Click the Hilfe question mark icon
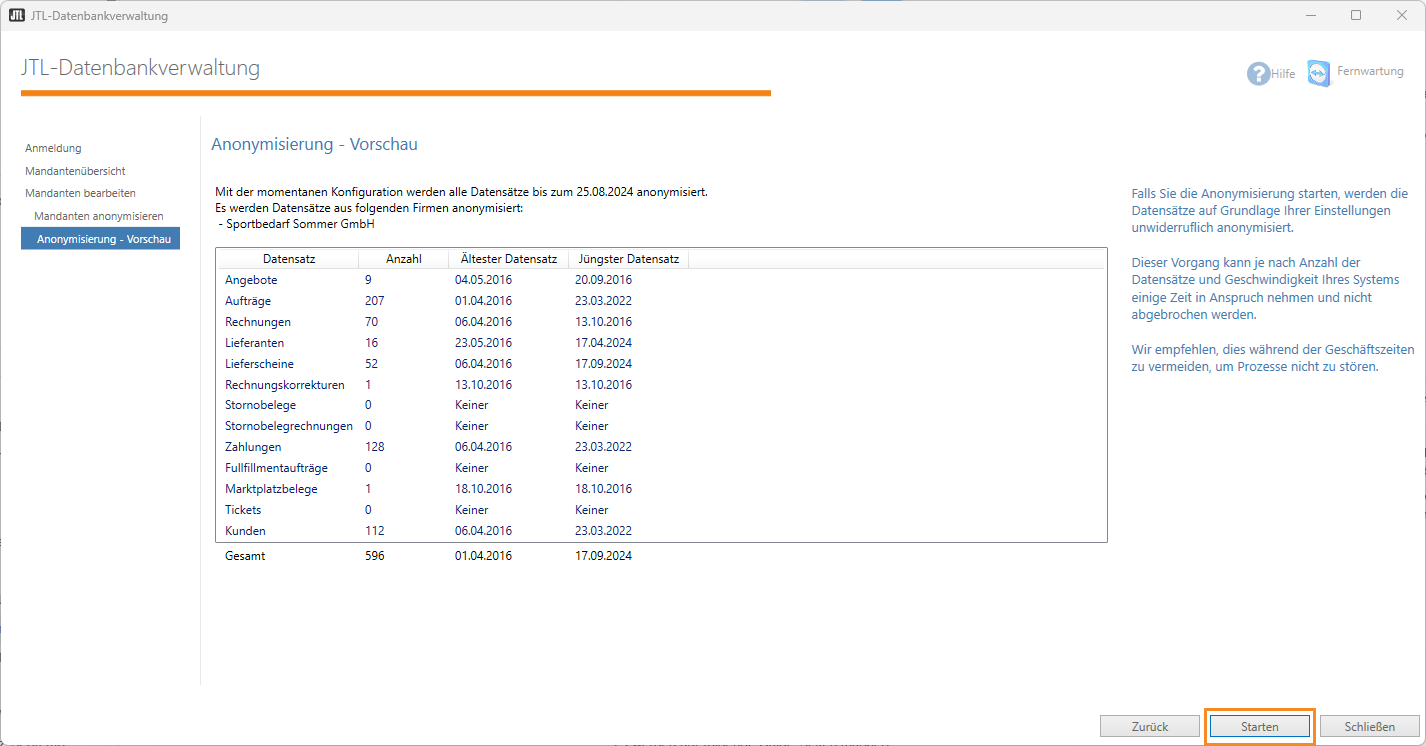The image size is (1426, 746). tap(1257, 74)
